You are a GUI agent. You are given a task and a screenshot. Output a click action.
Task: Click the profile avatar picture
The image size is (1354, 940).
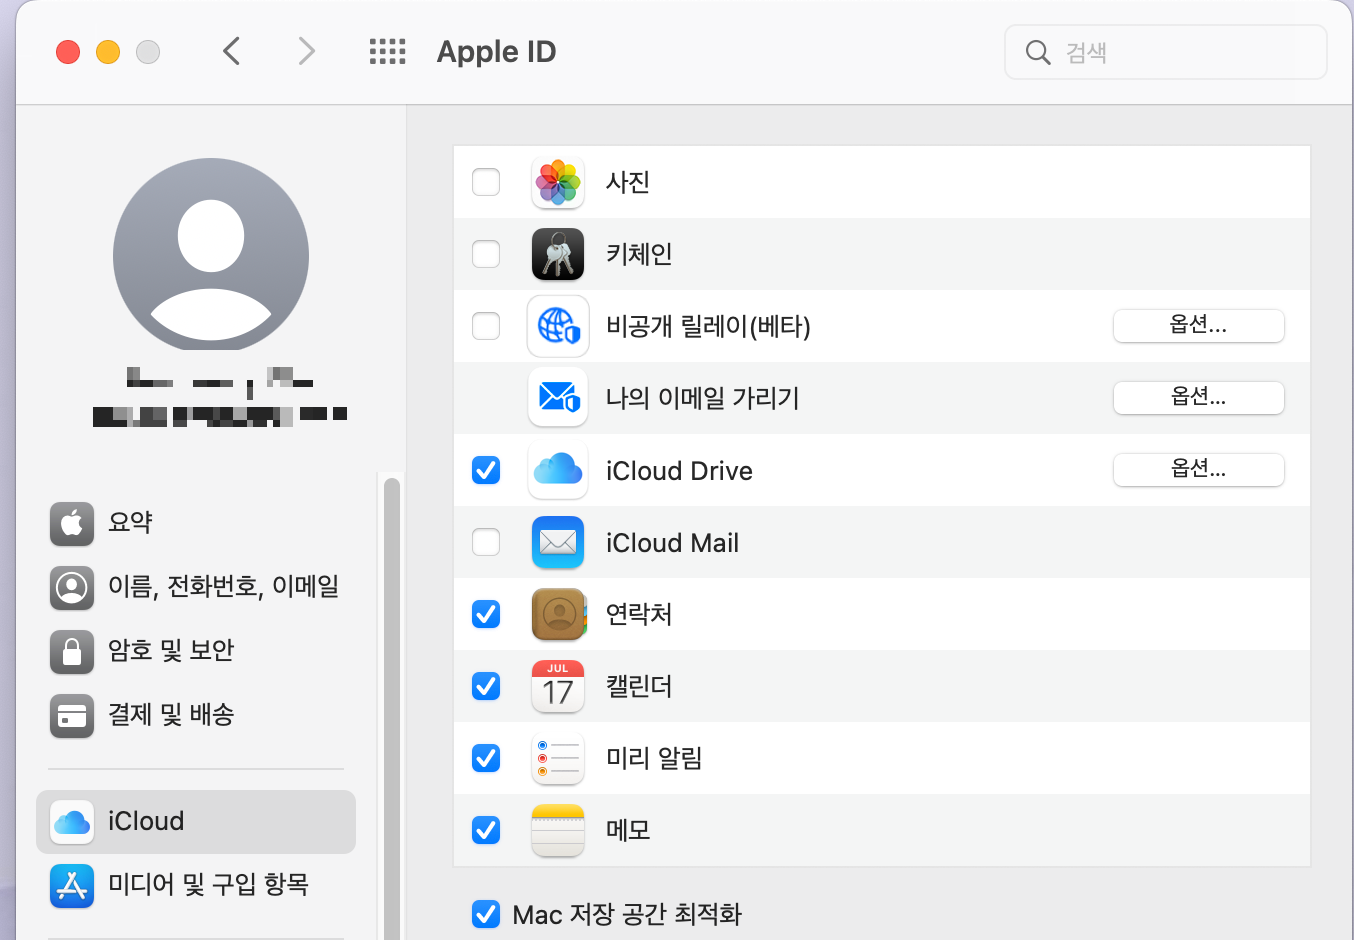coord(211,254)
